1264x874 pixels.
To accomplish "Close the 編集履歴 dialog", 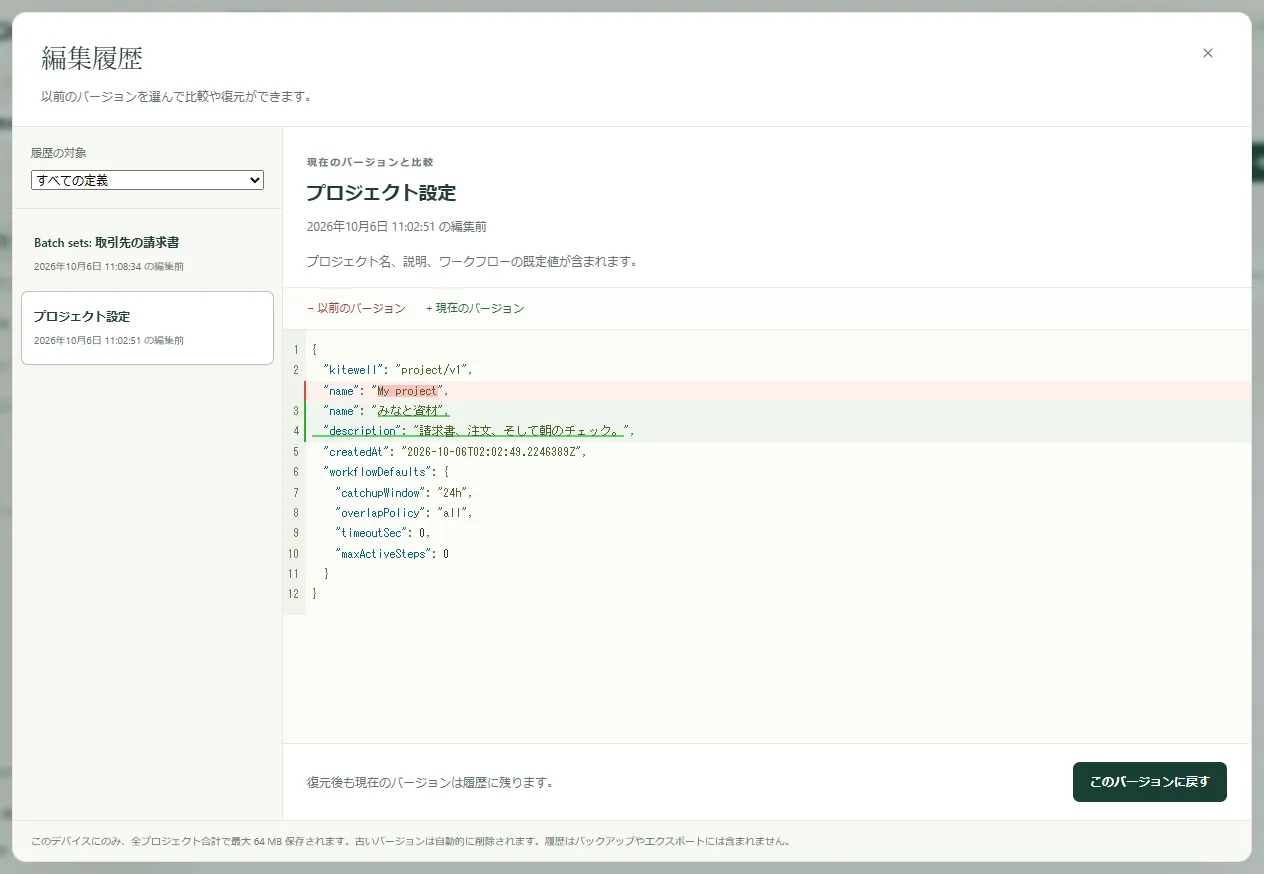I will pos(1208,53).
